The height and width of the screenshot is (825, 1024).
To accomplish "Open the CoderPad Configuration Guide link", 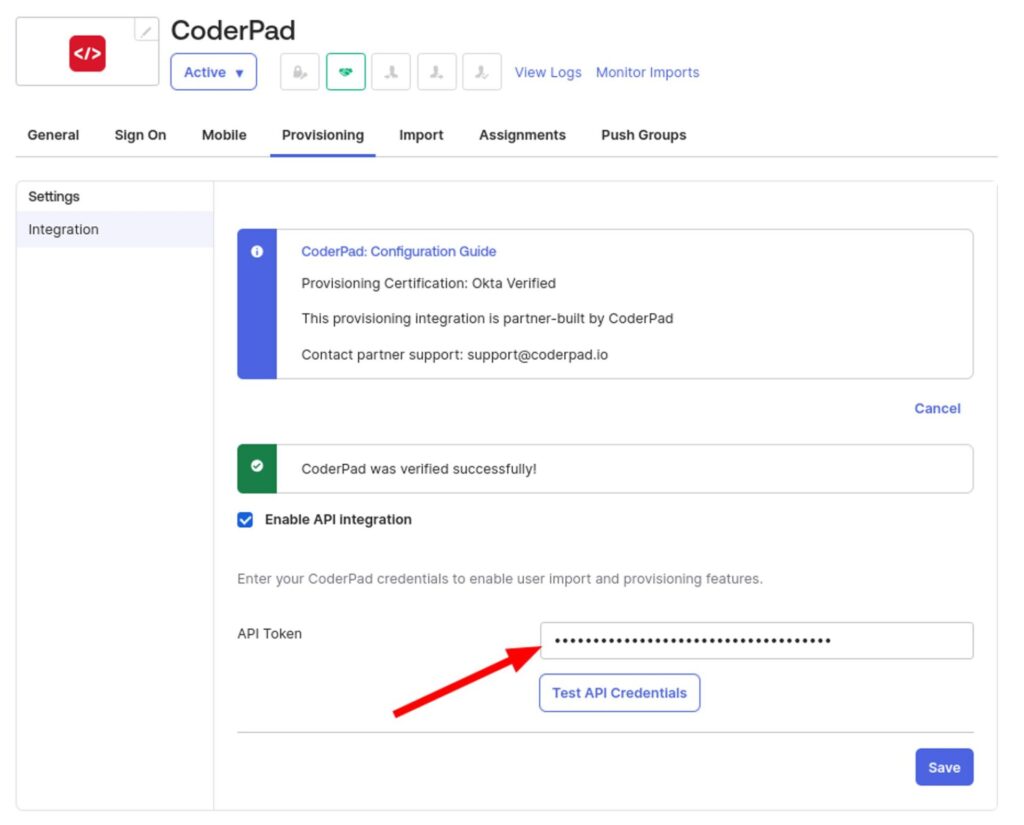I will point(398,251).
